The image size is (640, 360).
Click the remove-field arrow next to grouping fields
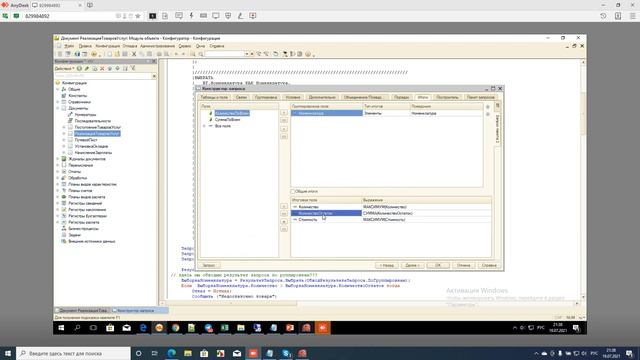coord(284,129)
